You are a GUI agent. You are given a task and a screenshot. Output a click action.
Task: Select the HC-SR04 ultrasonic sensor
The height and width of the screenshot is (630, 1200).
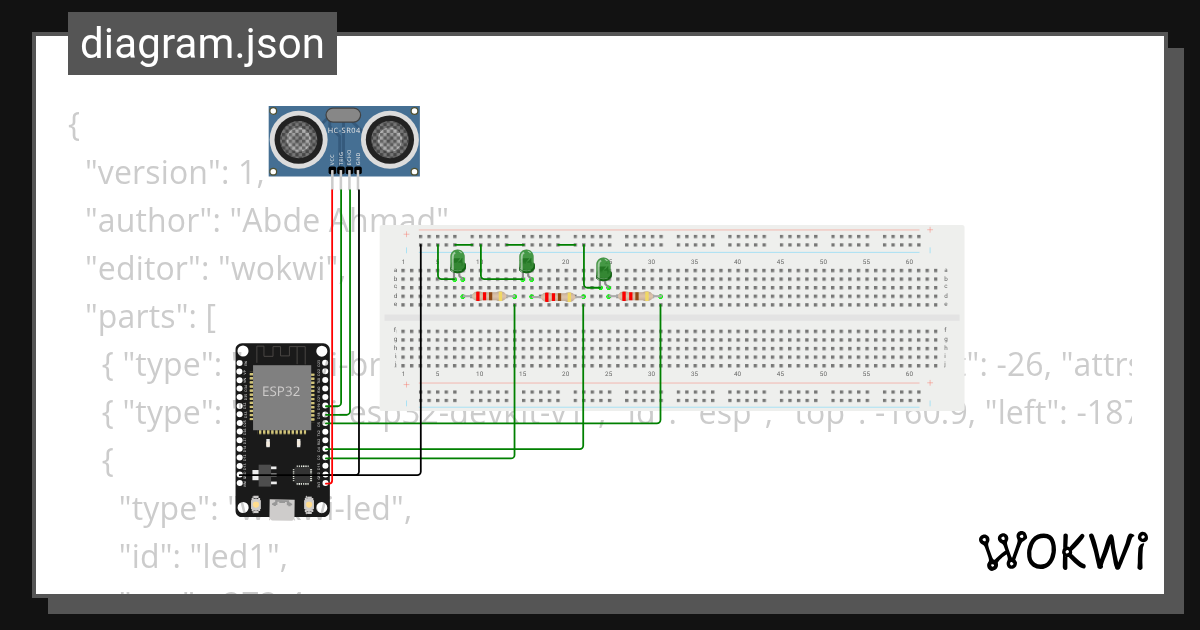[x=343, y=140]
